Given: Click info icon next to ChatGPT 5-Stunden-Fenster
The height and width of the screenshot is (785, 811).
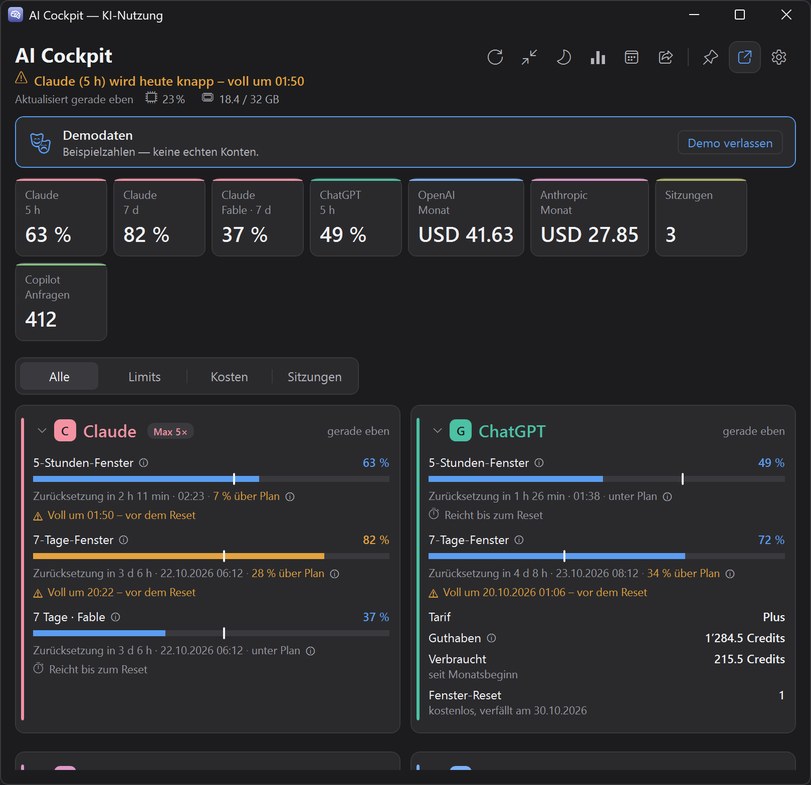Looking at the screenshot, I should tap(539, 463).
